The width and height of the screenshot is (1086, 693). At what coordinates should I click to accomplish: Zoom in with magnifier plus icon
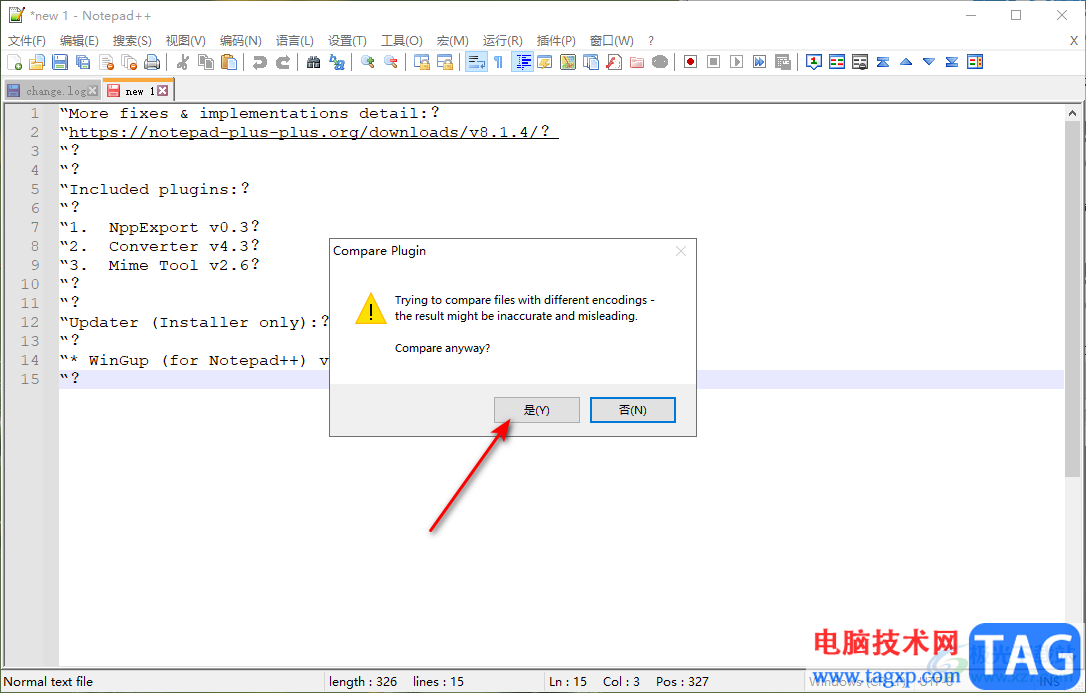click(x=368, y=62)
